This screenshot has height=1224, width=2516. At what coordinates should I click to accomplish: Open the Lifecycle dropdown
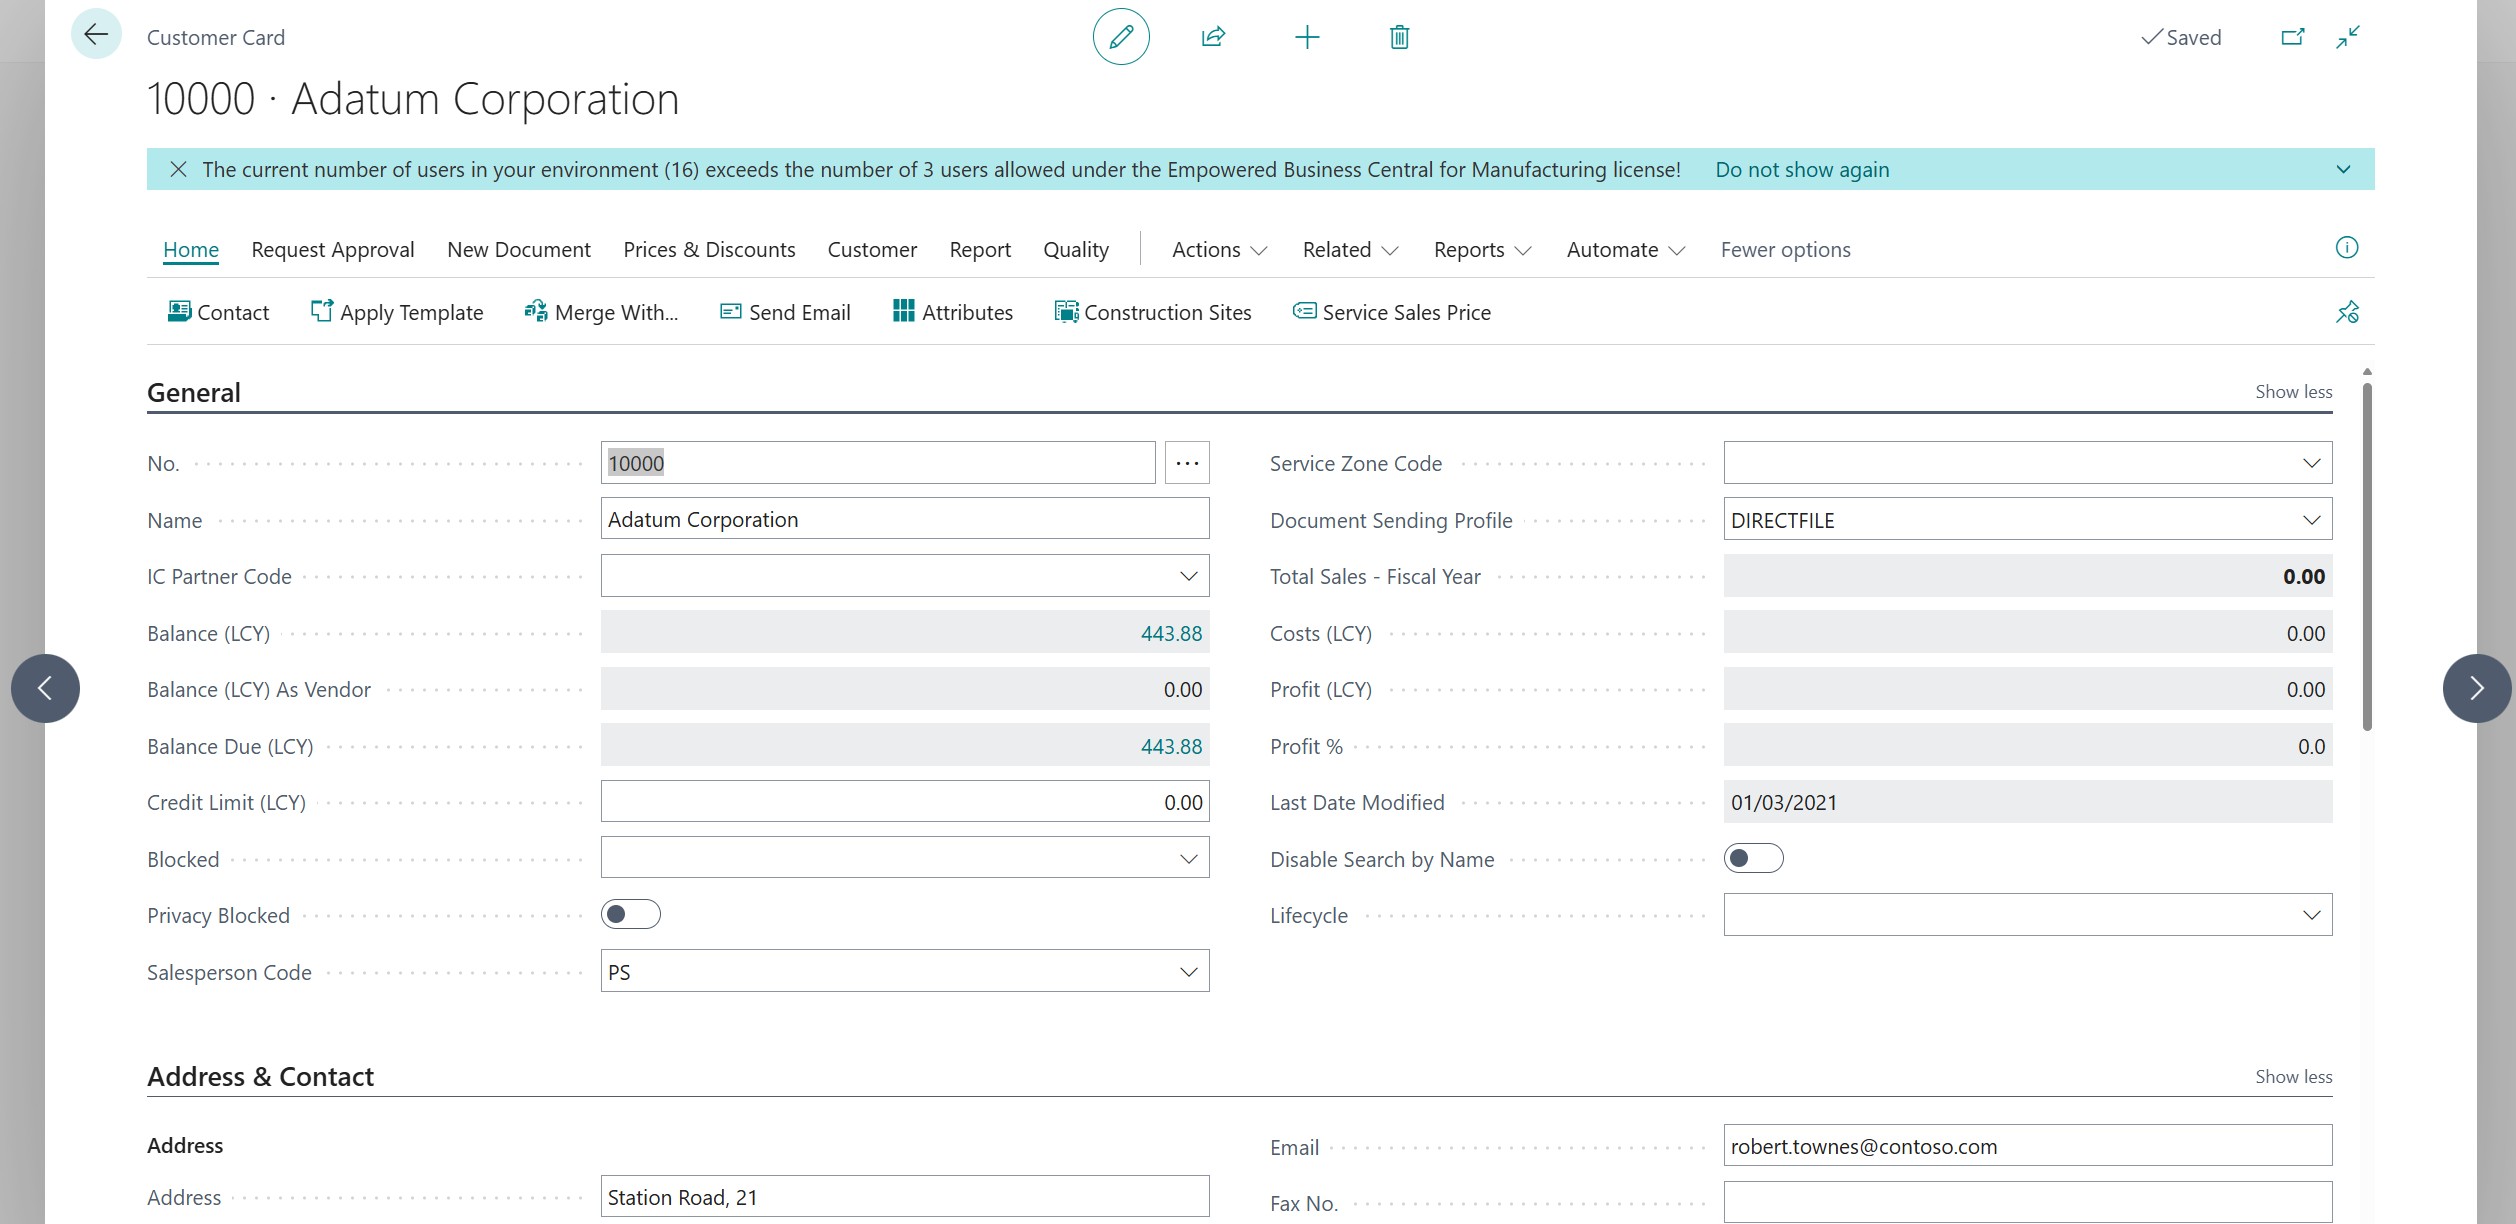pos(2311,915)
